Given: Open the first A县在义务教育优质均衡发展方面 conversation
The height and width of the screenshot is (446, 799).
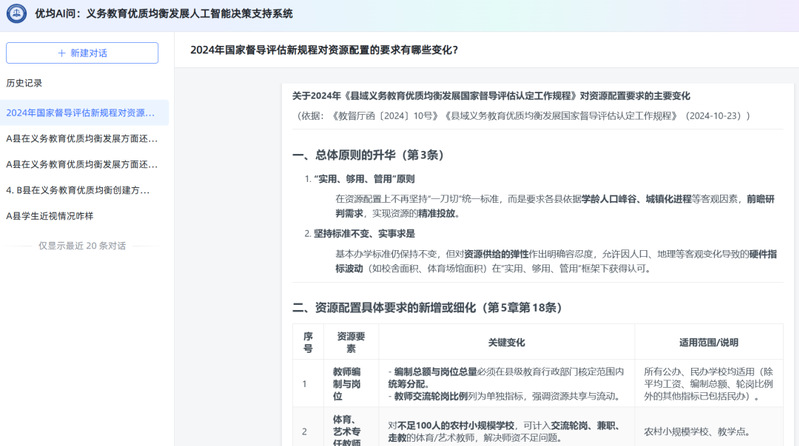Looking at the screenshot, I should (x=82, y=138).
